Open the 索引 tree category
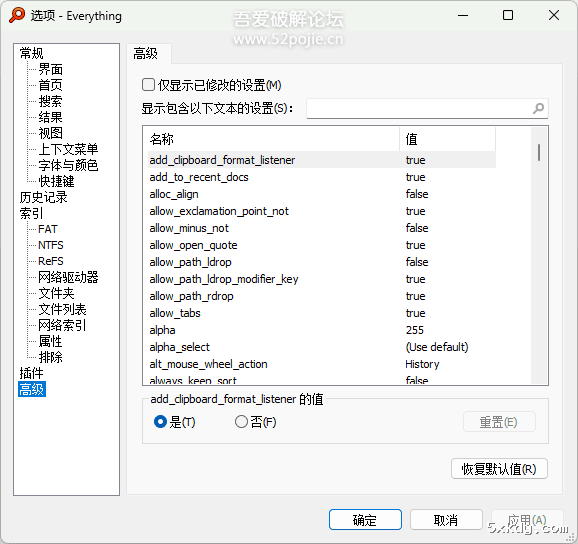 (32, 213)
